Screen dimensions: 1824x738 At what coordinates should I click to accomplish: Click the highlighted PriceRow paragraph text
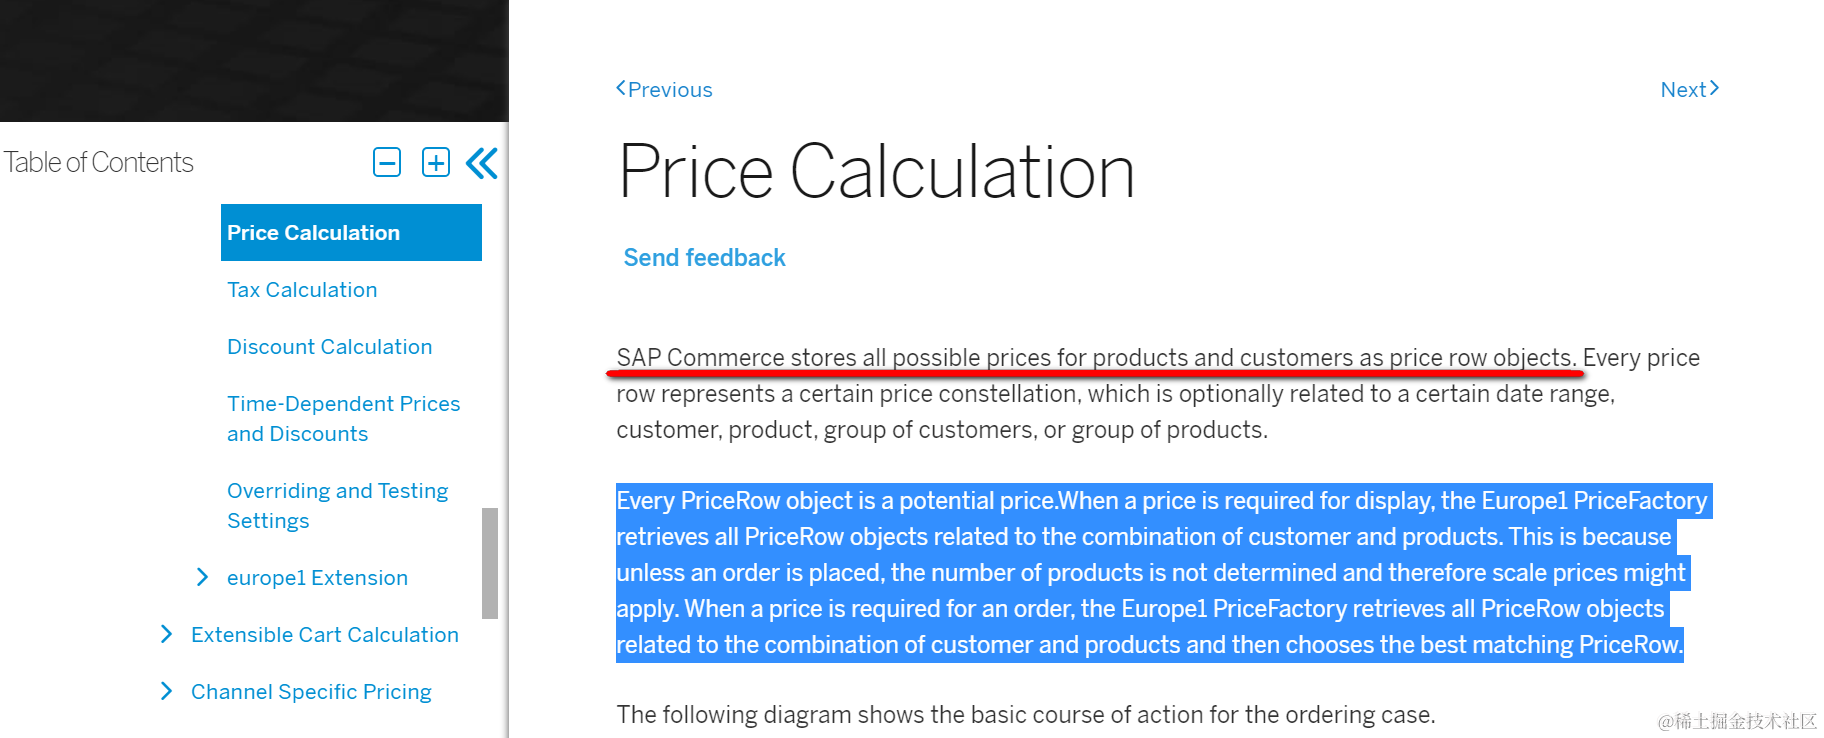(1148, 573)
